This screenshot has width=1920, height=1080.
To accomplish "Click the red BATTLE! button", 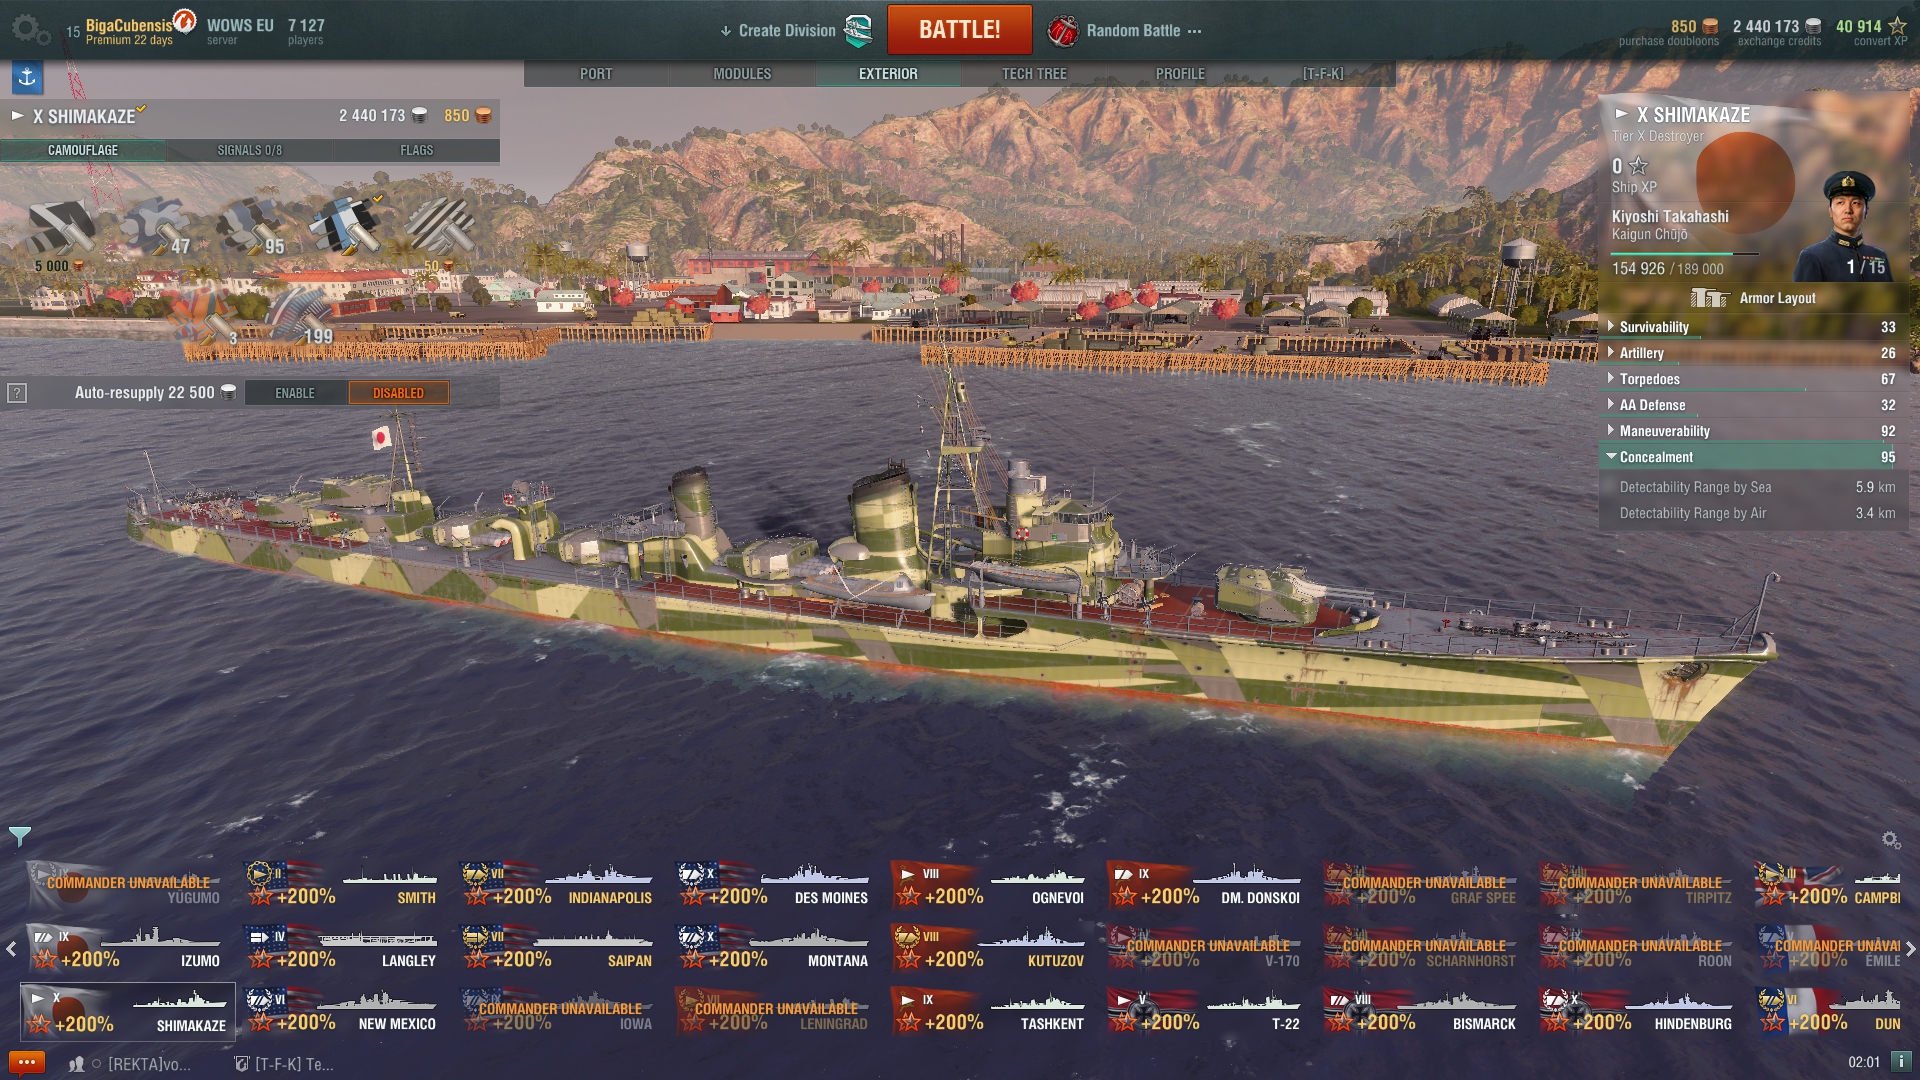I will 959,30.
